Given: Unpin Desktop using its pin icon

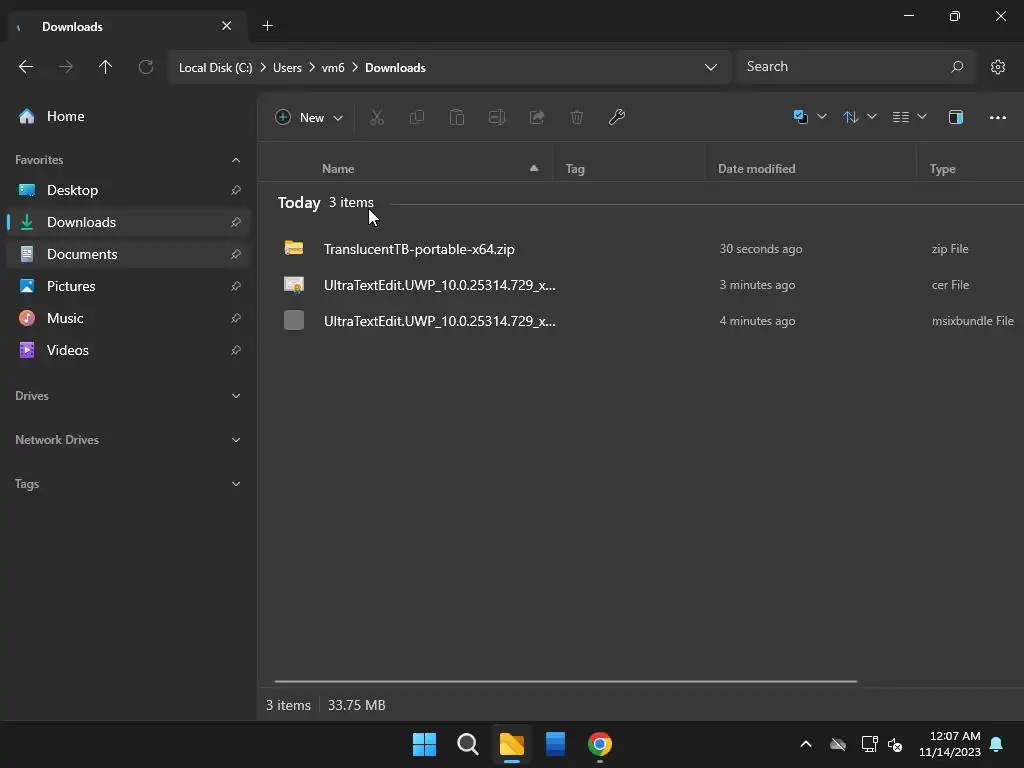Looking at the screenshot, I should point(236,190).
